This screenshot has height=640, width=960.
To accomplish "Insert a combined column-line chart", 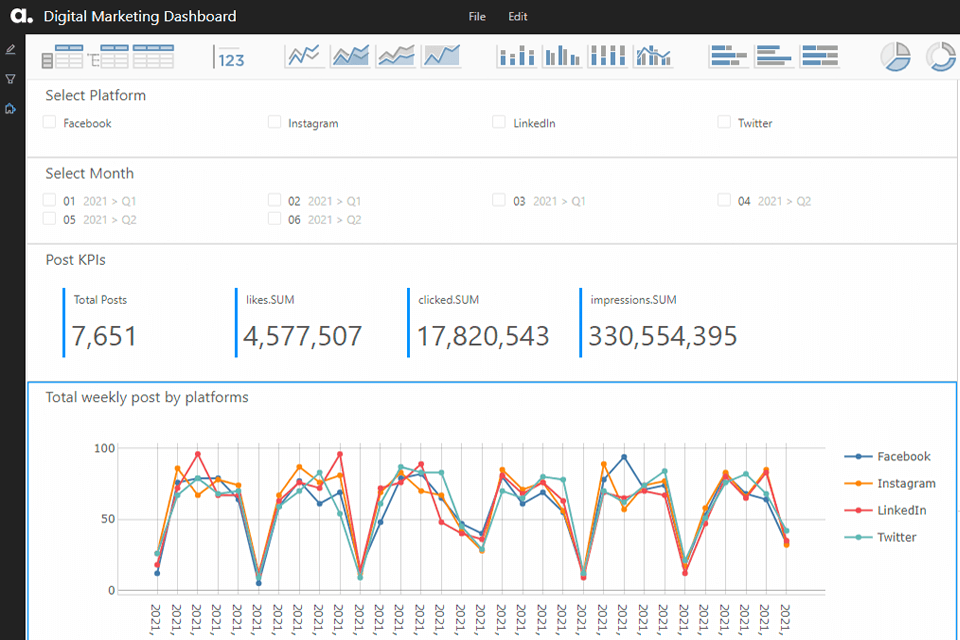I will point(653,56).
